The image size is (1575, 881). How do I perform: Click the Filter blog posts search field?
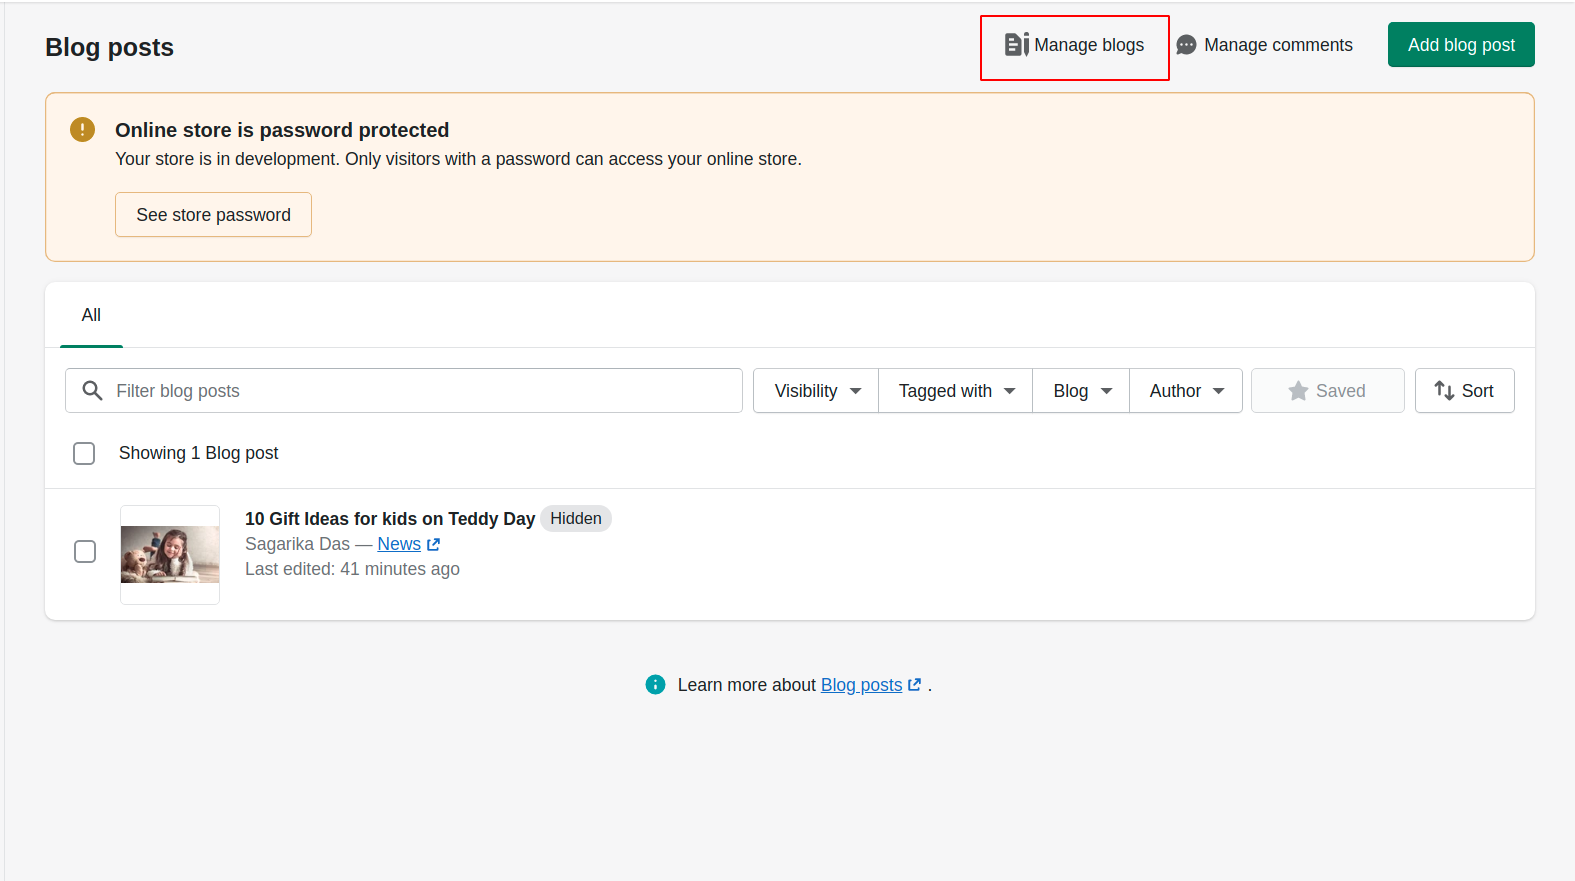tap(420, 391)
